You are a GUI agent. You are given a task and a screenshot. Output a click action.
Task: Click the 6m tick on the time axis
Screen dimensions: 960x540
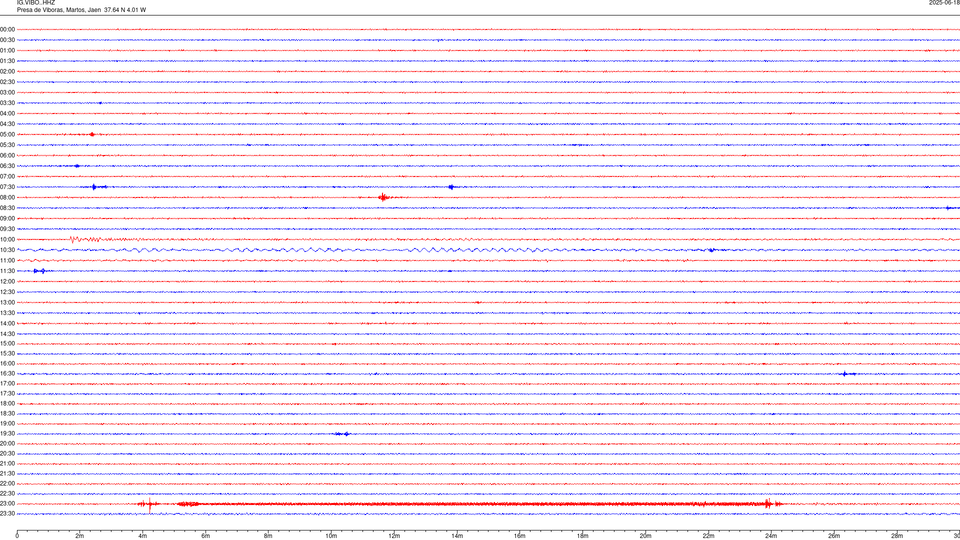(x=205, y=536)
